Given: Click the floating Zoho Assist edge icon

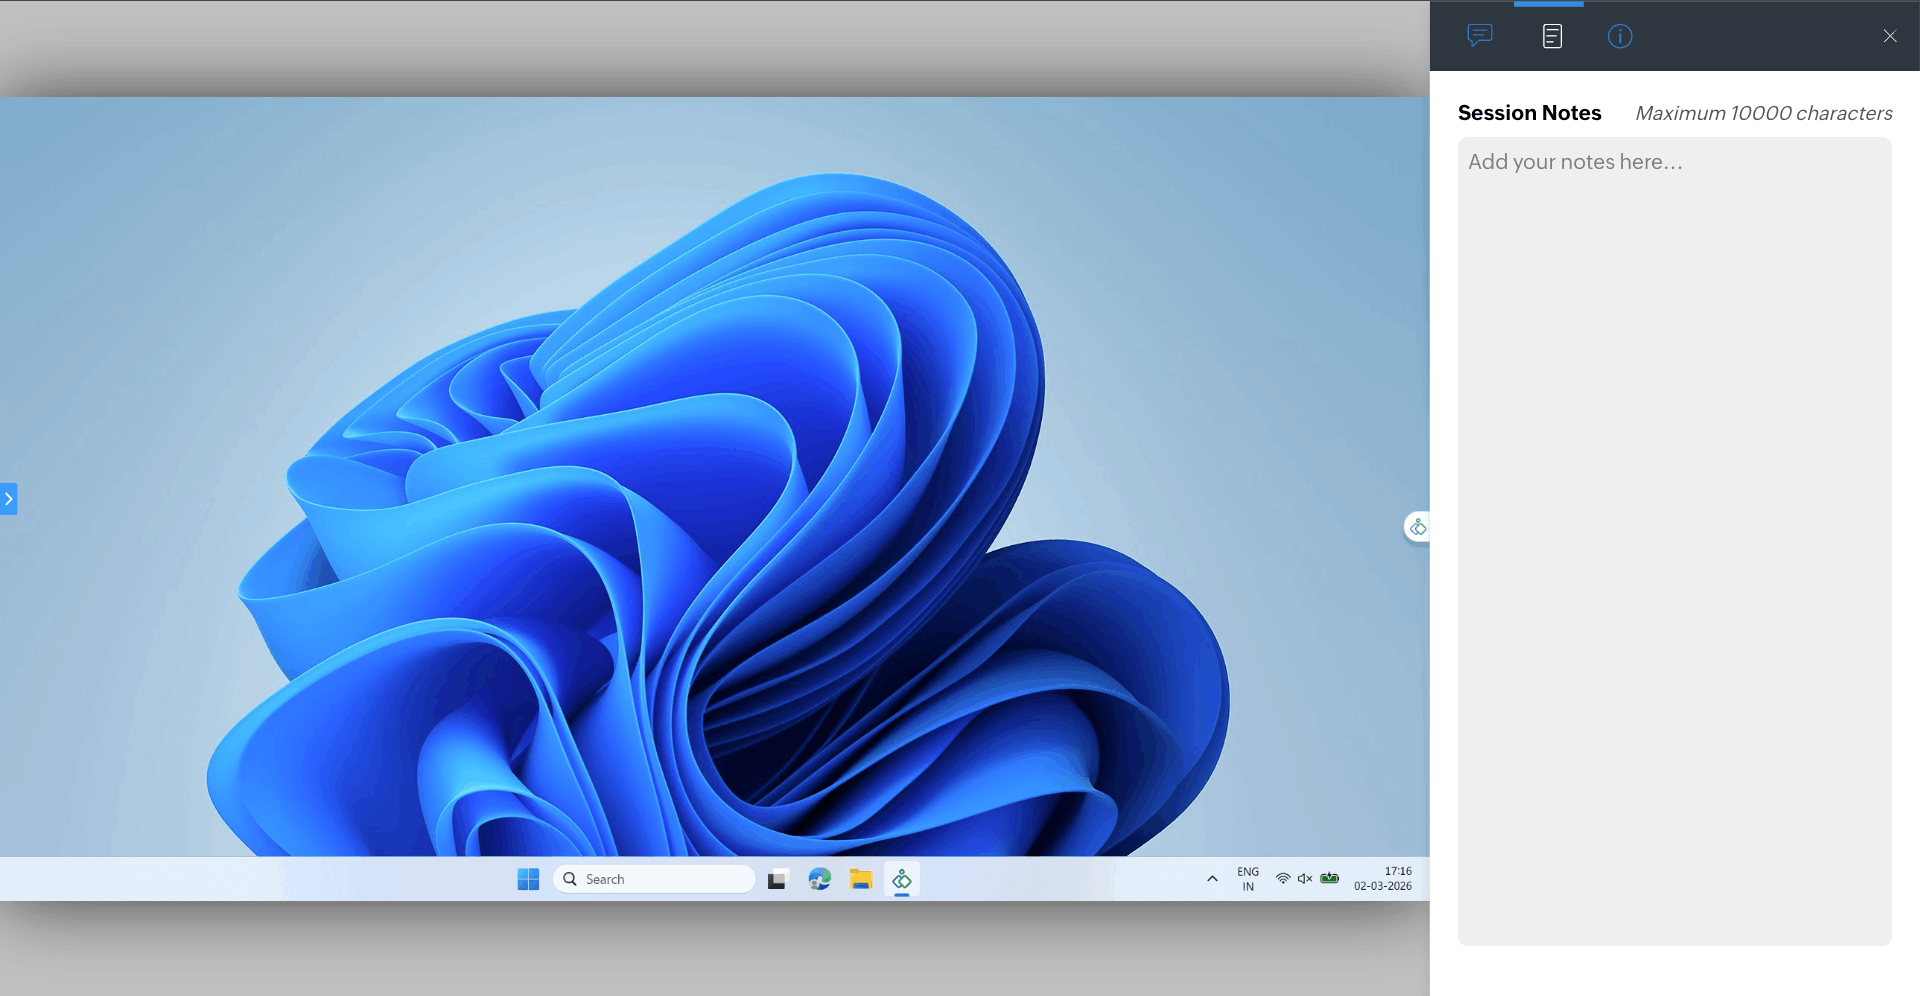Looking at the screenshot, I should (1417, 527).
